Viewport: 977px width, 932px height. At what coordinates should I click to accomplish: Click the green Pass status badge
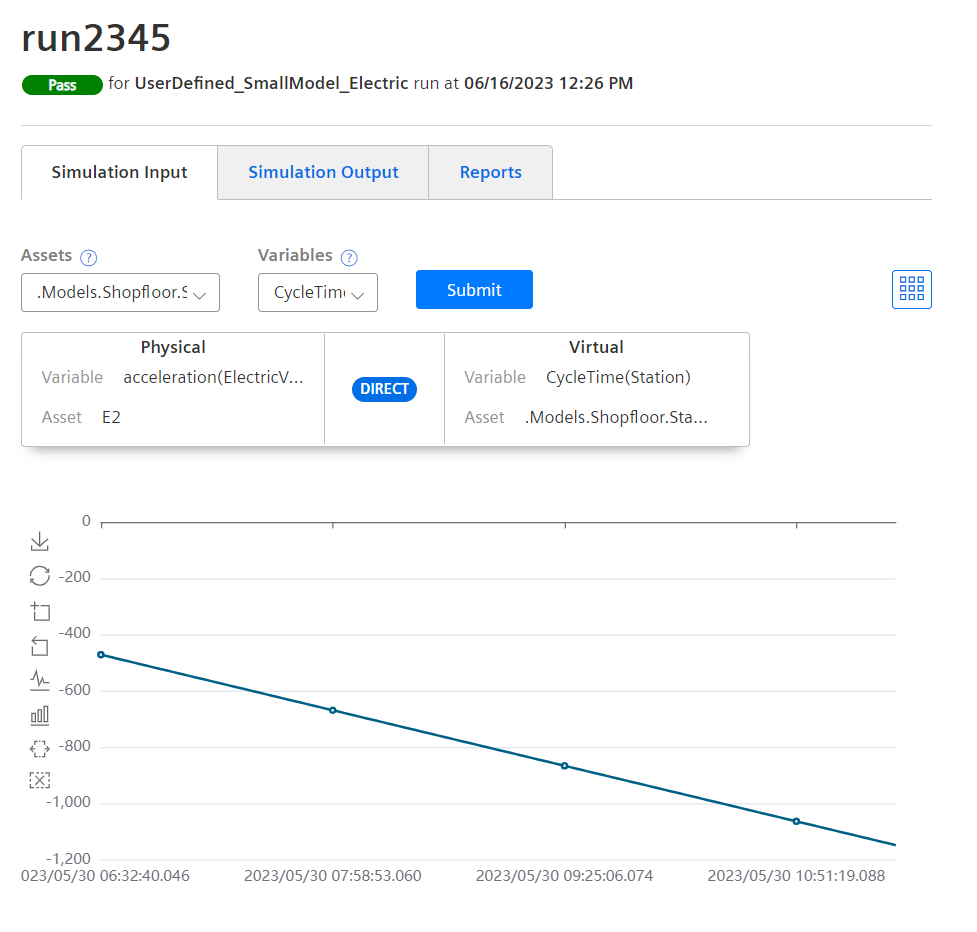(x=62, y=85)
